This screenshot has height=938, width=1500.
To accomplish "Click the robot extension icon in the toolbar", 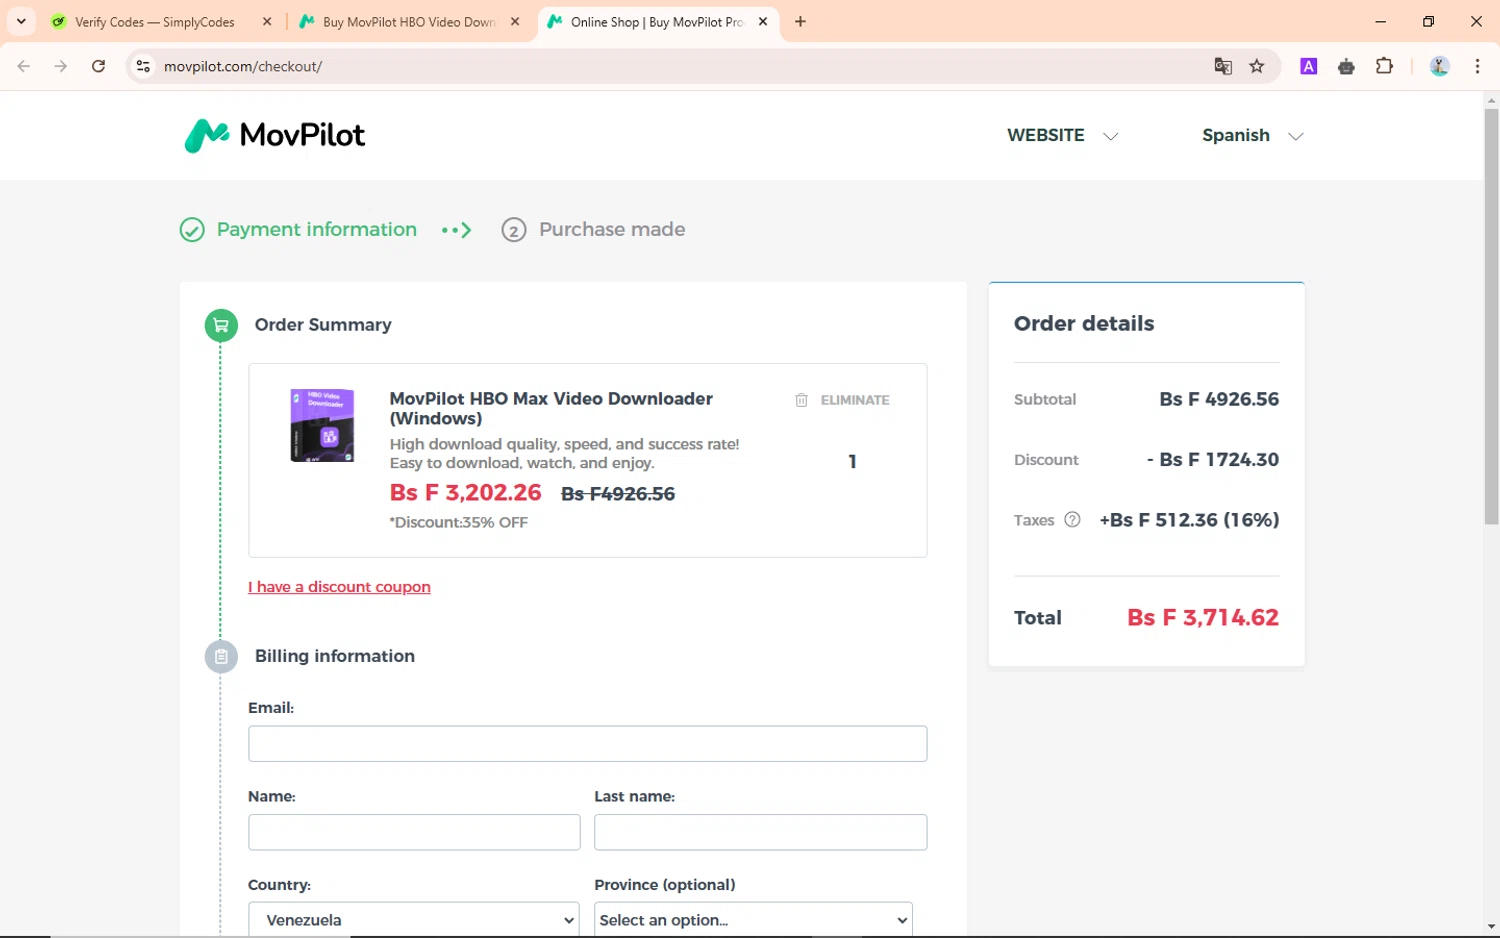I will coord(1346,66).
